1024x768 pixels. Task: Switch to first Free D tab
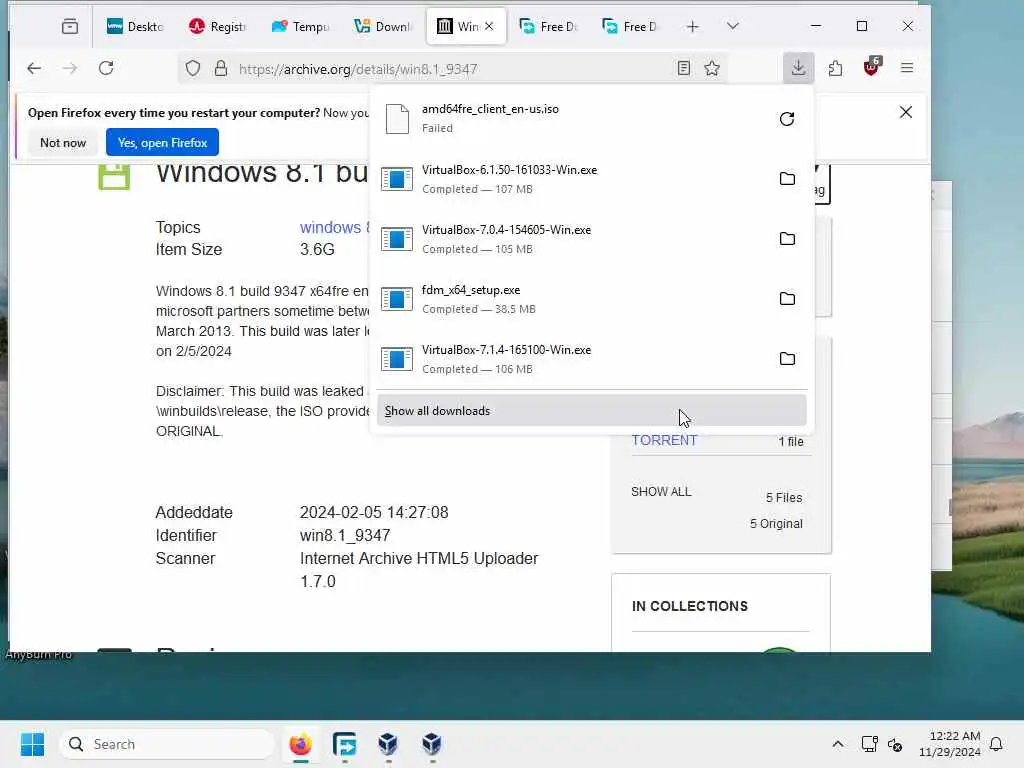549,27
